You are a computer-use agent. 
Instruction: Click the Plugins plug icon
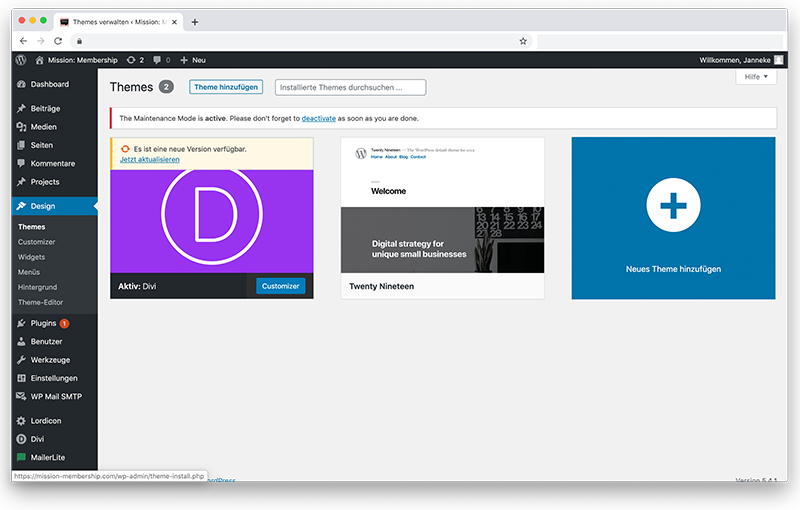pos(21,323)
